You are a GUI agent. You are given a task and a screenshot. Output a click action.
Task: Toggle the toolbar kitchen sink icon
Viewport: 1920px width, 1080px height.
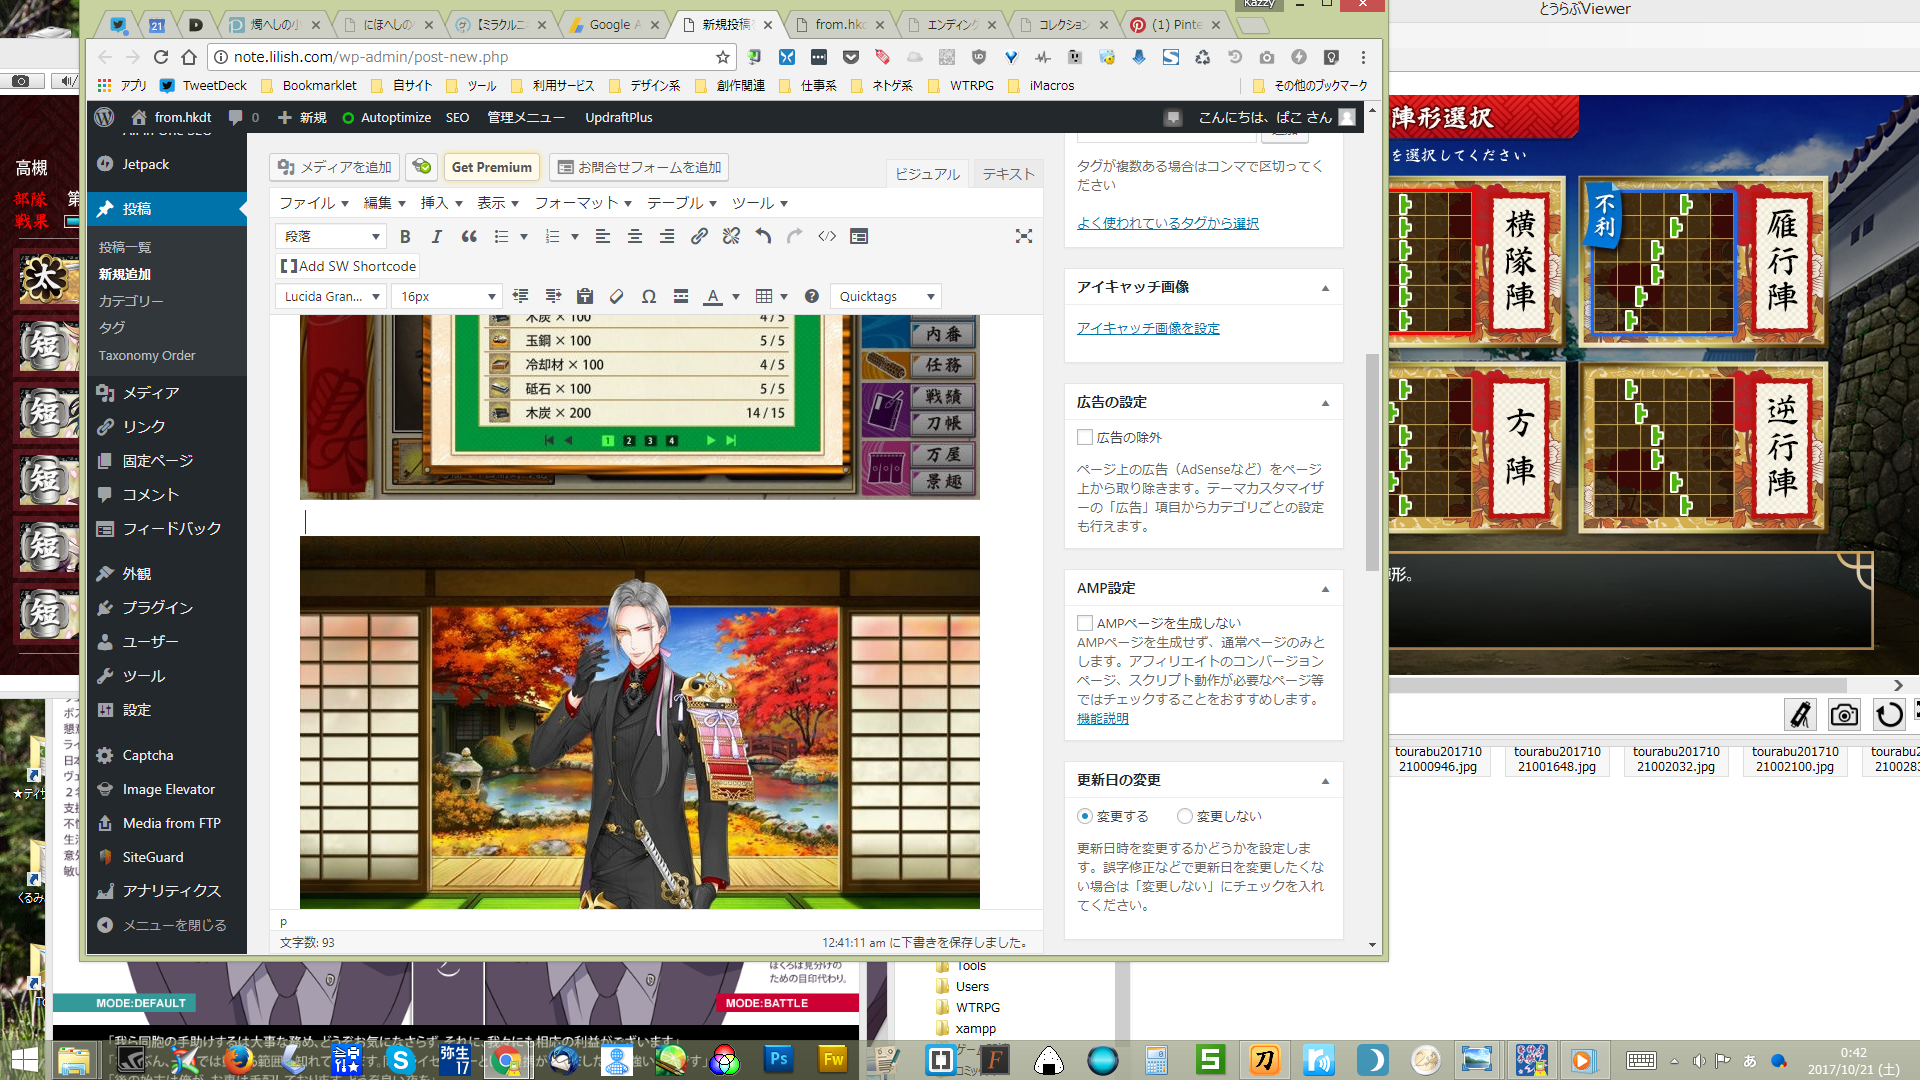click(859, 237)
